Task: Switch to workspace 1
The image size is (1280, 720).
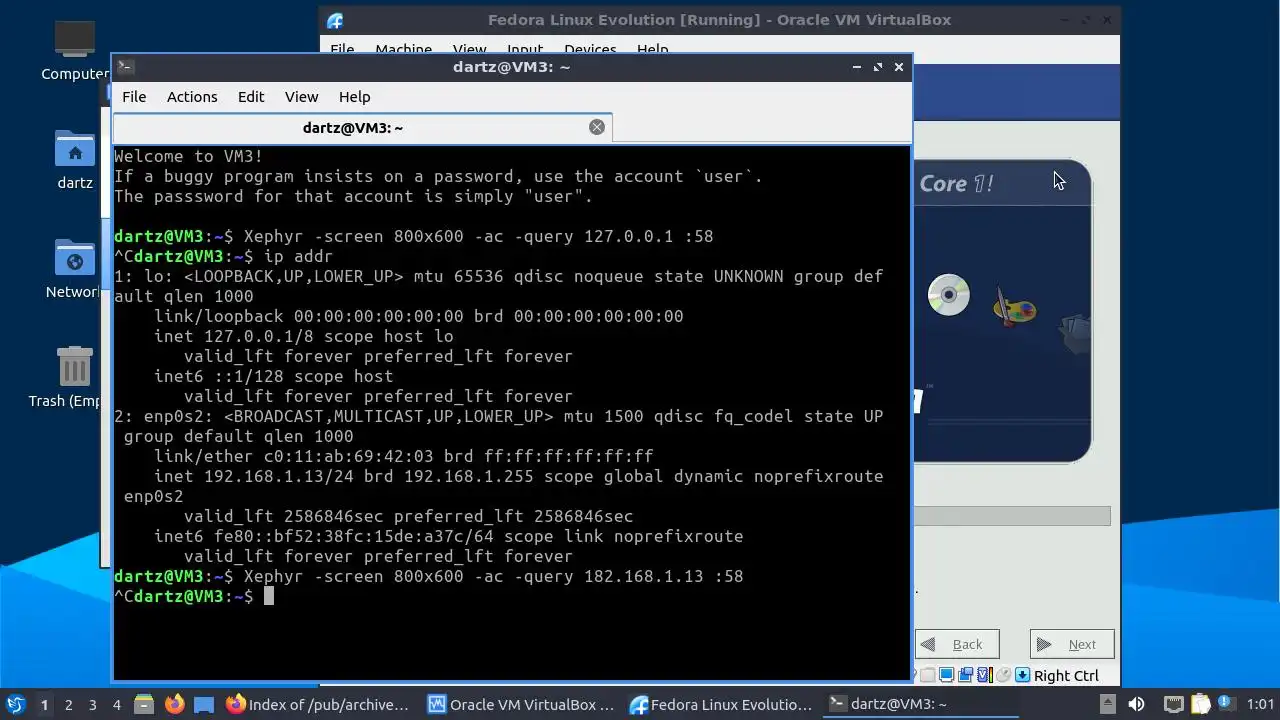Action: (44, 704)
